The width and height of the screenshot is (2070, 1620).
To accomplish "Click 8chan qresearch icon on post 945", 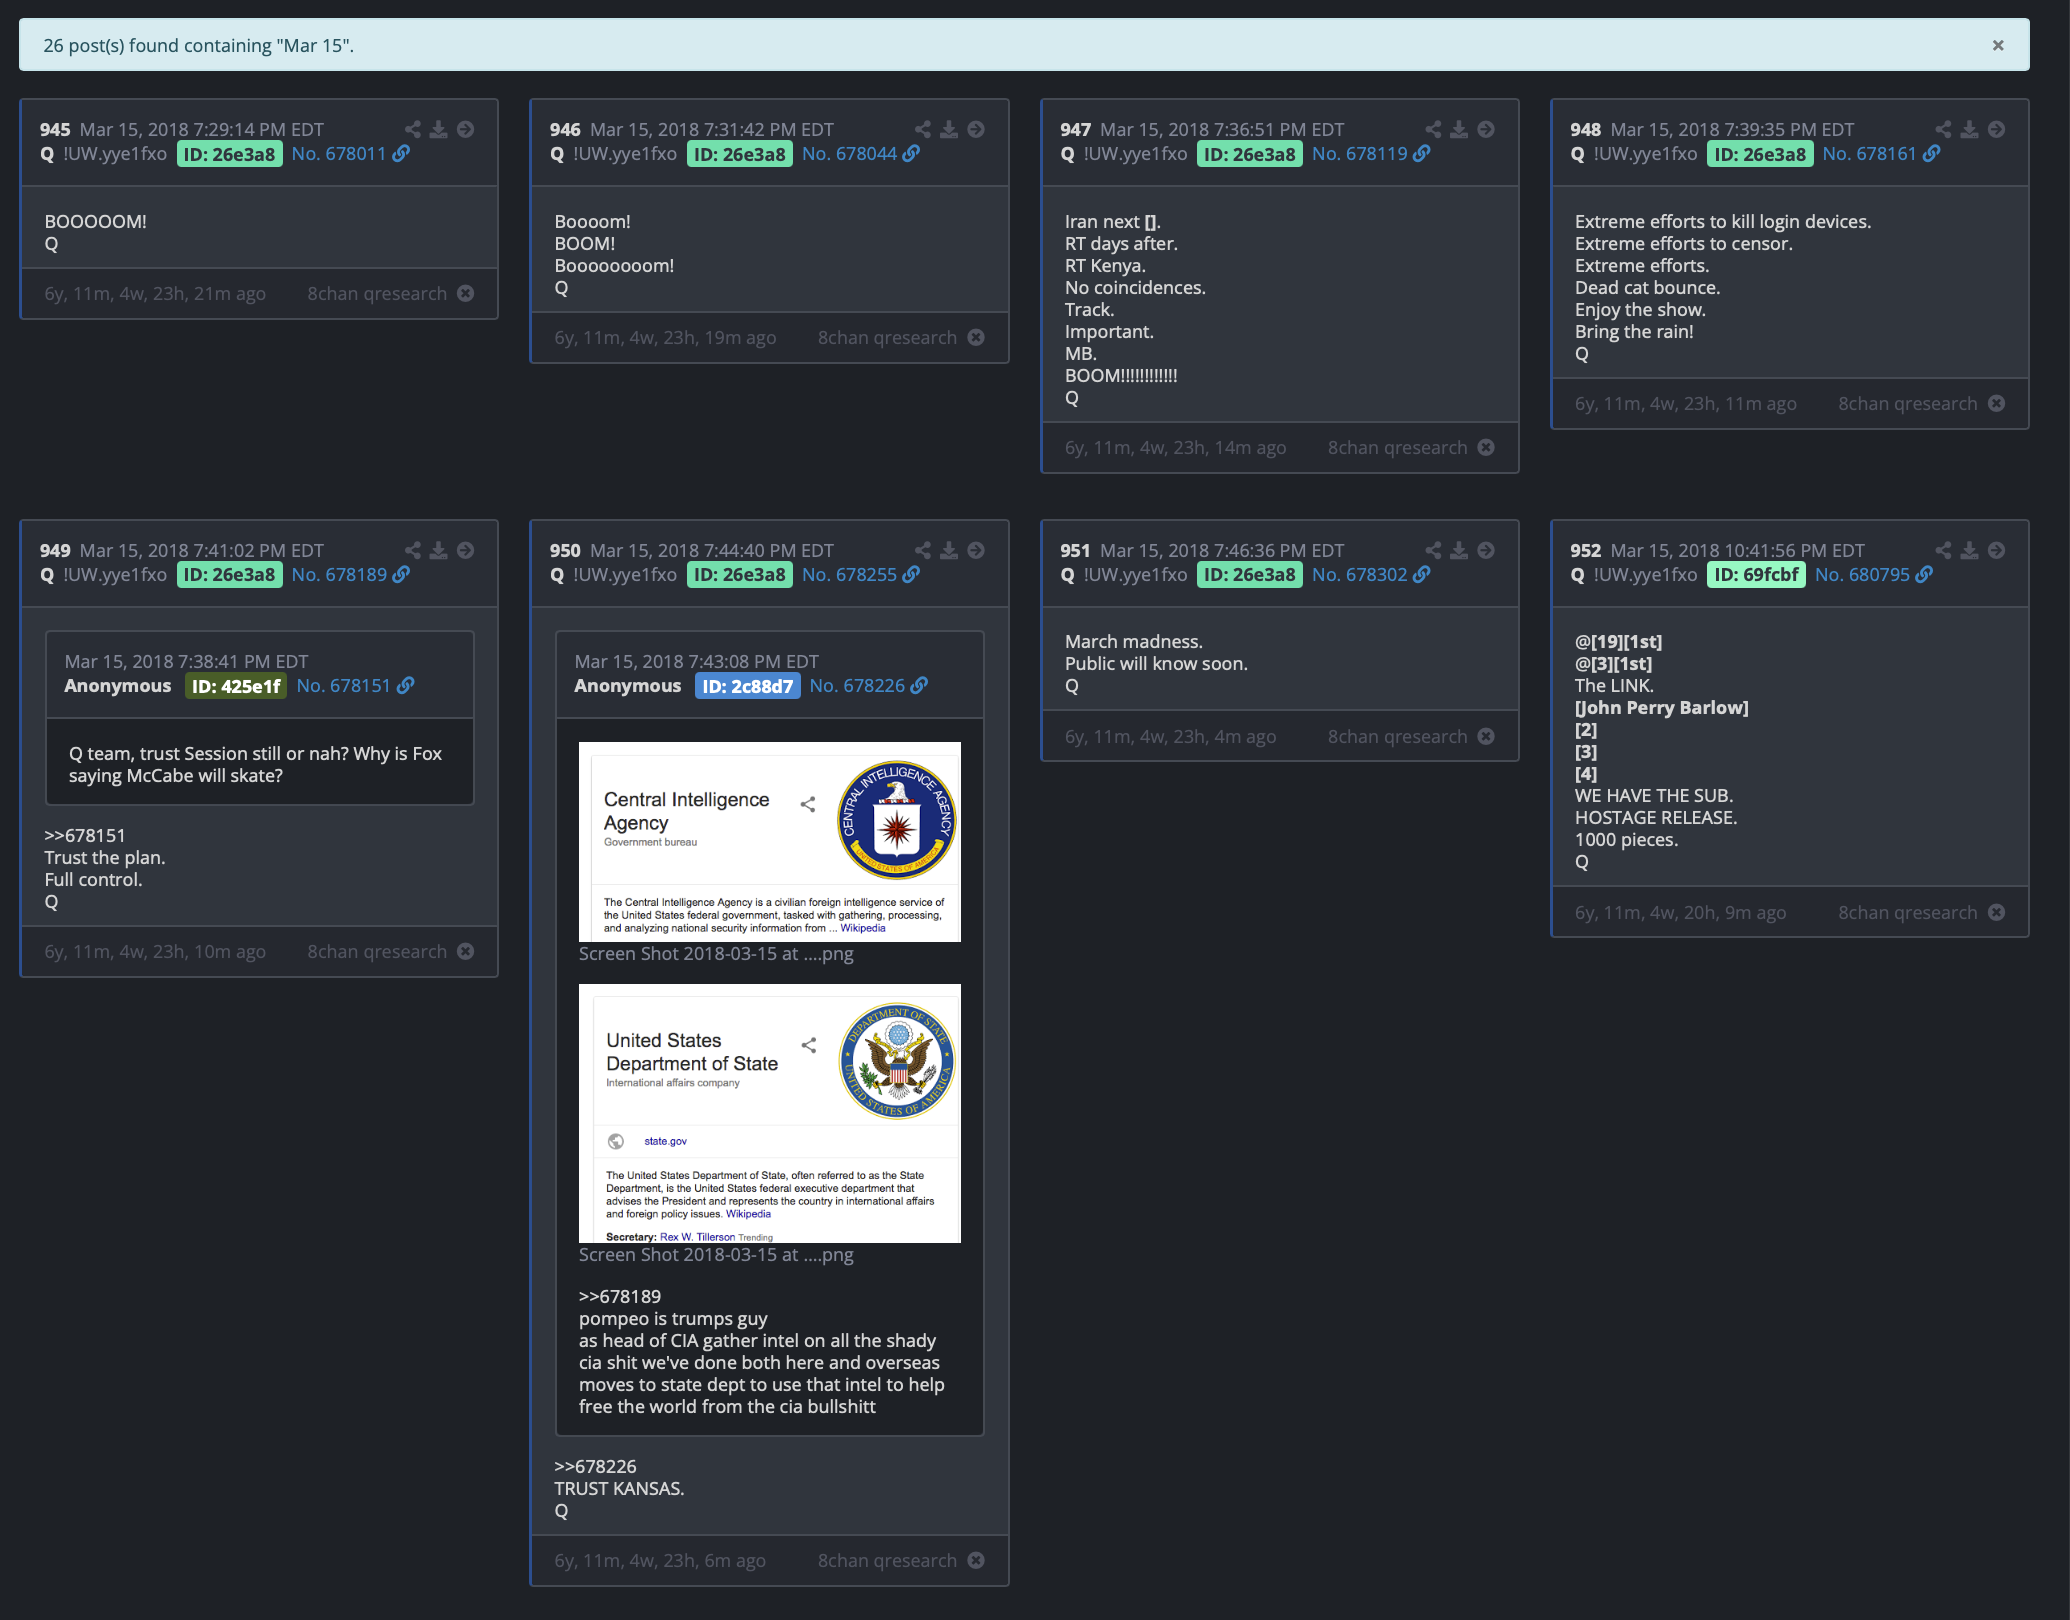I will tap(466, 293).
